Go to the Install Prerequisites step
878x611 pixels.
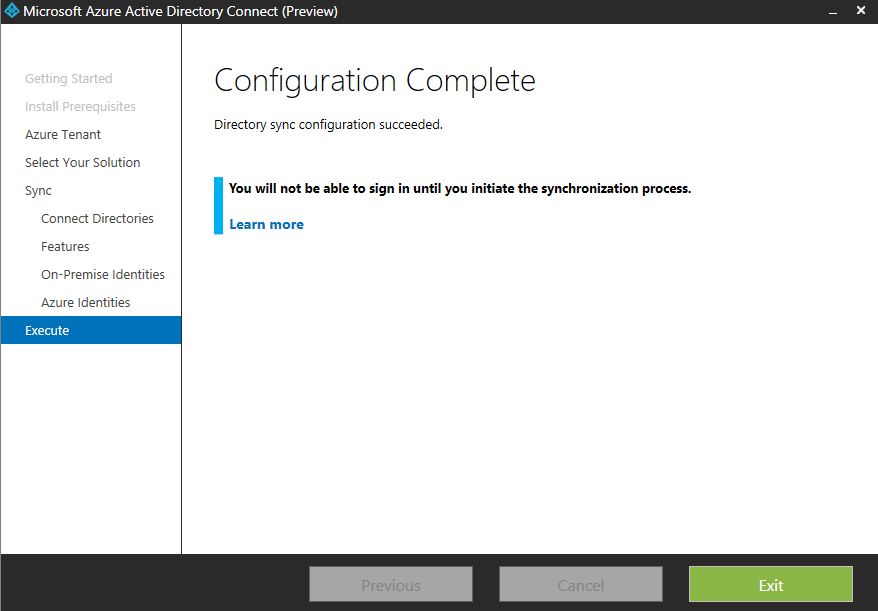click(x=80, y=107)
